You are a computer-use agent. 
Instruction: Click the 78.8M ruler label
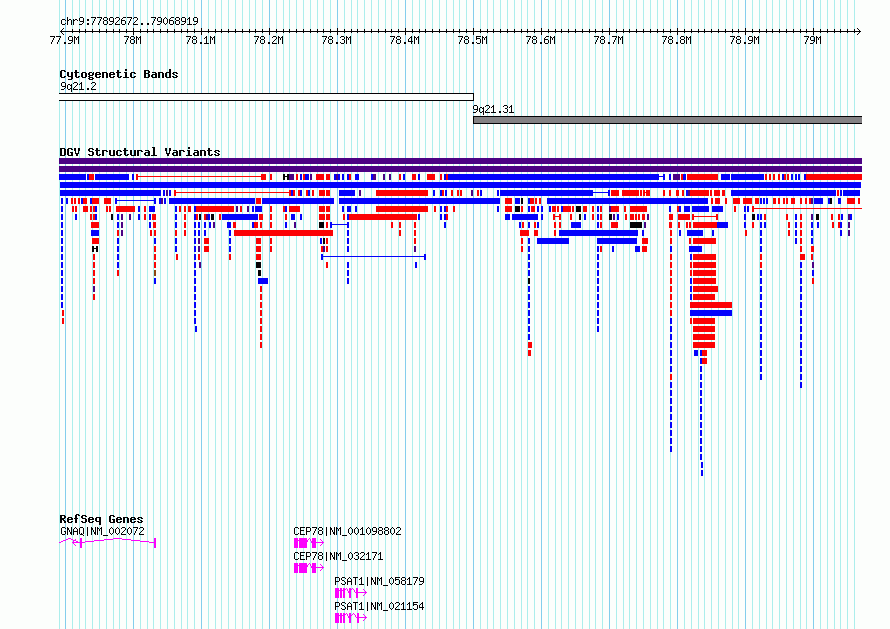(677, 40)
